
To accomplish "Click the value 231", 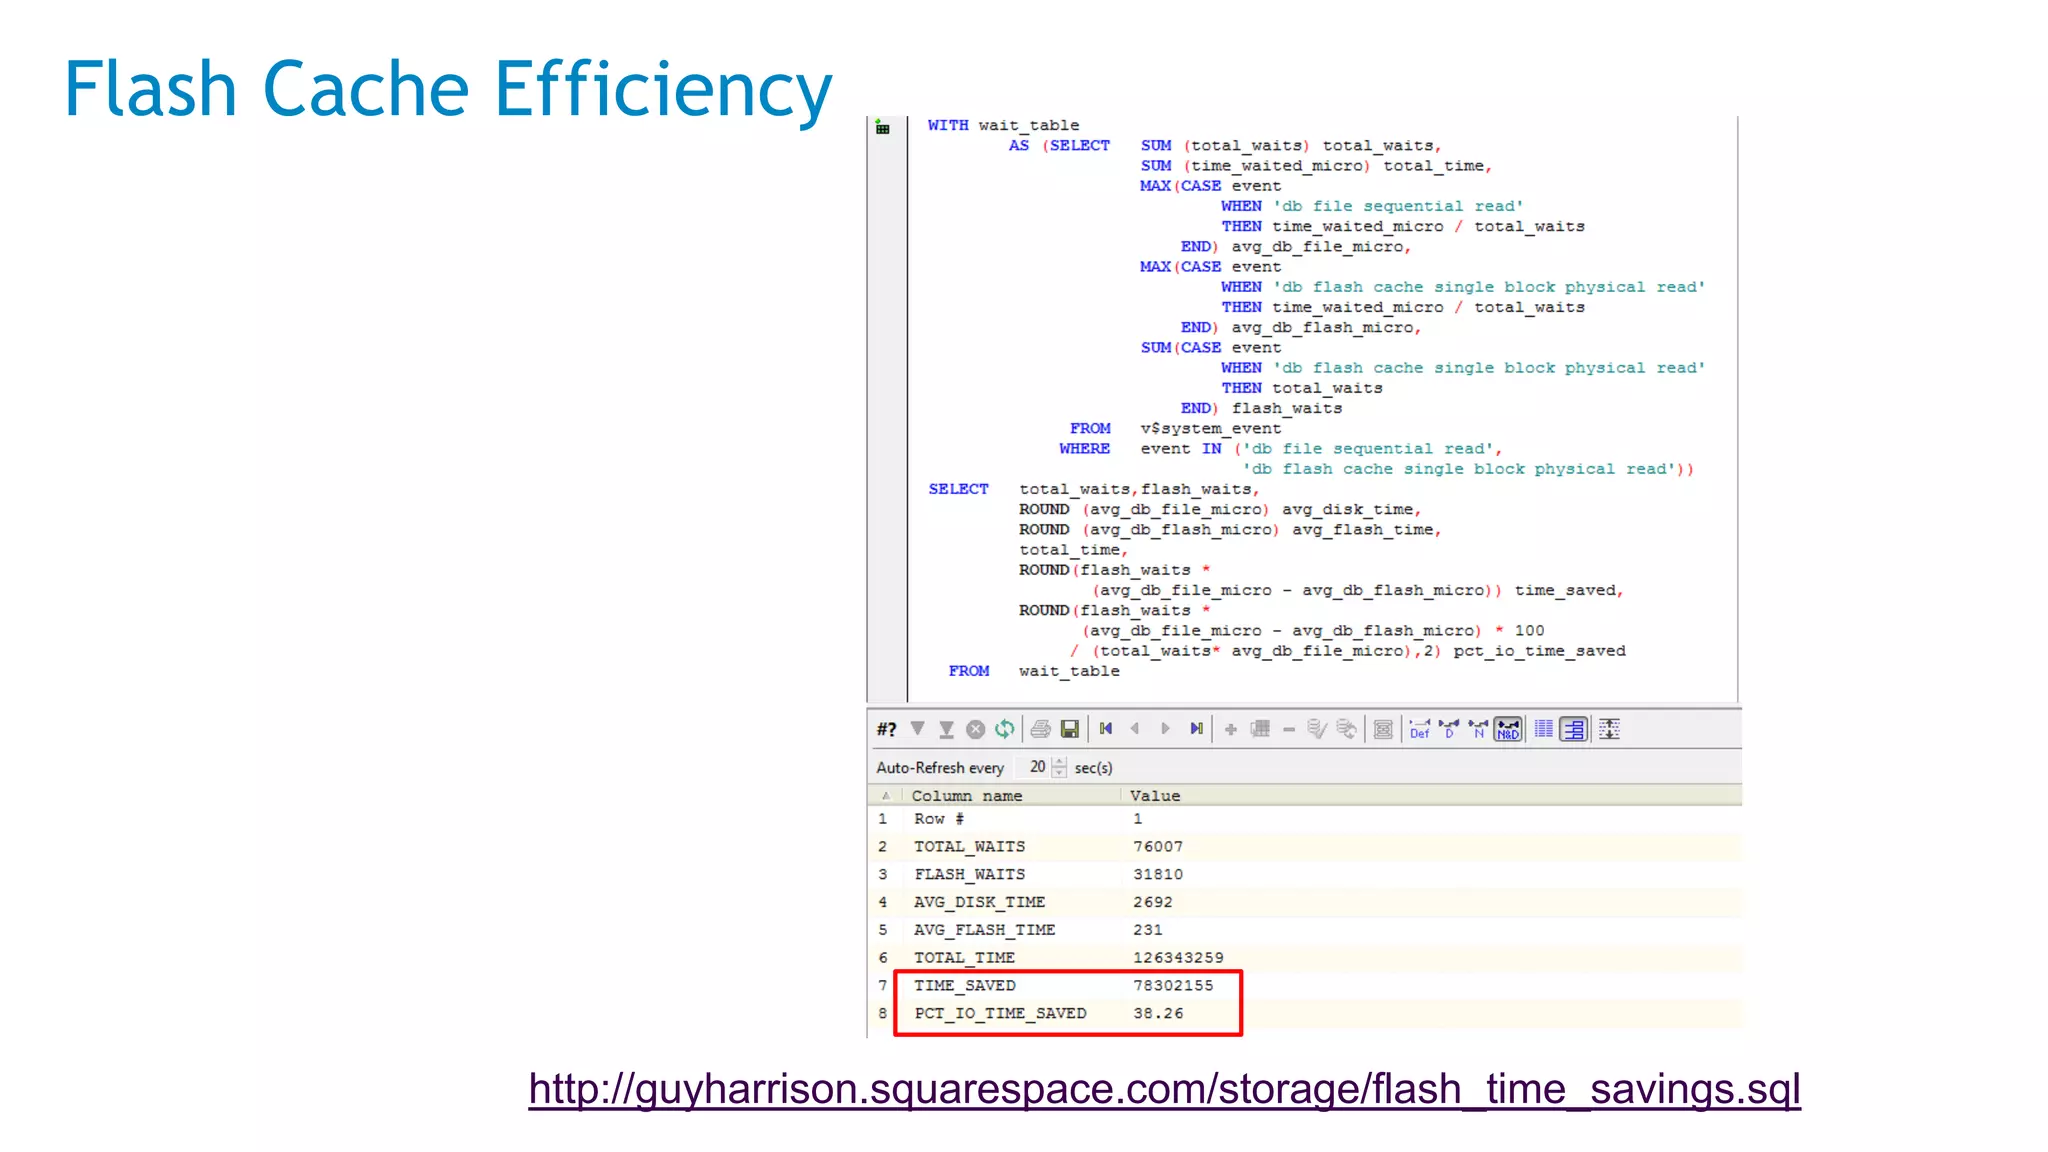I will (1147, 930).
